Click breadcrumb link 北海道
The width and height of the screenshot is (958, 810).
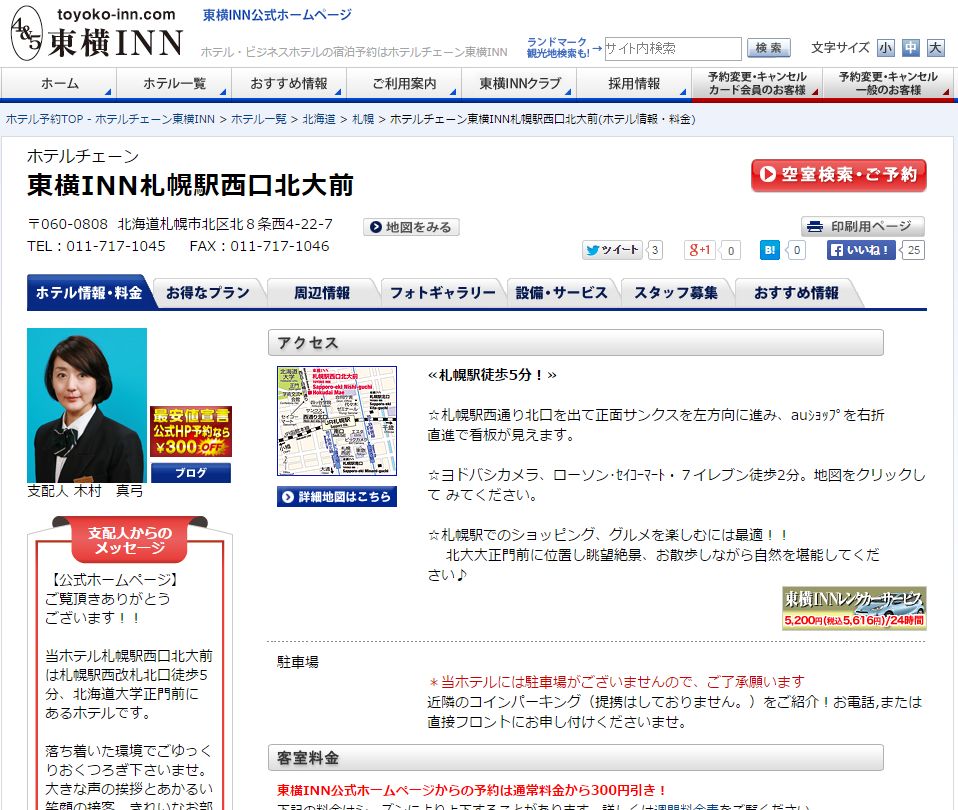tap(319, 119)
